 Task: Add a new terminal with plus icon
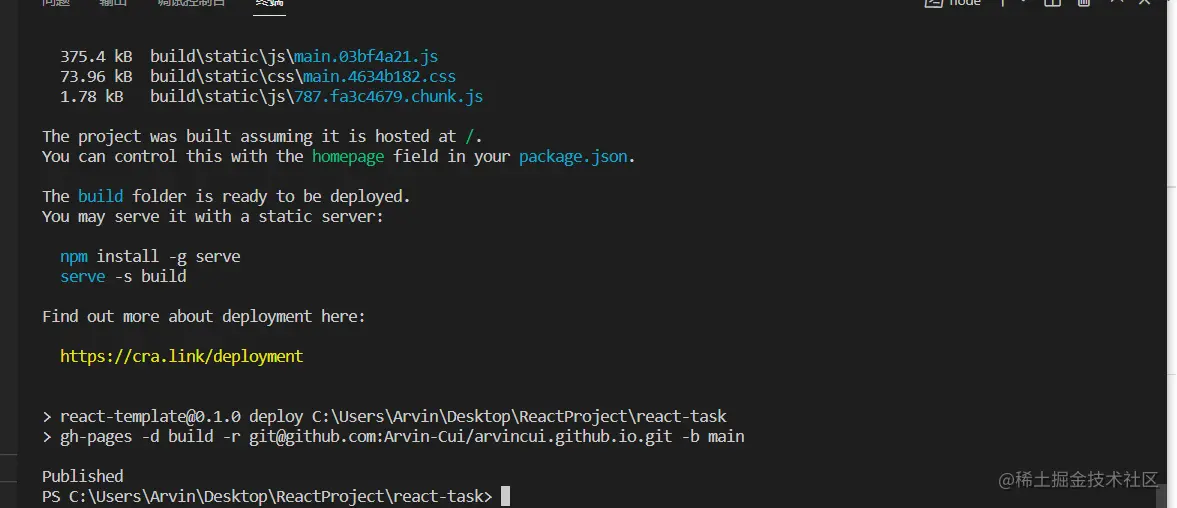pos(1005,3)
